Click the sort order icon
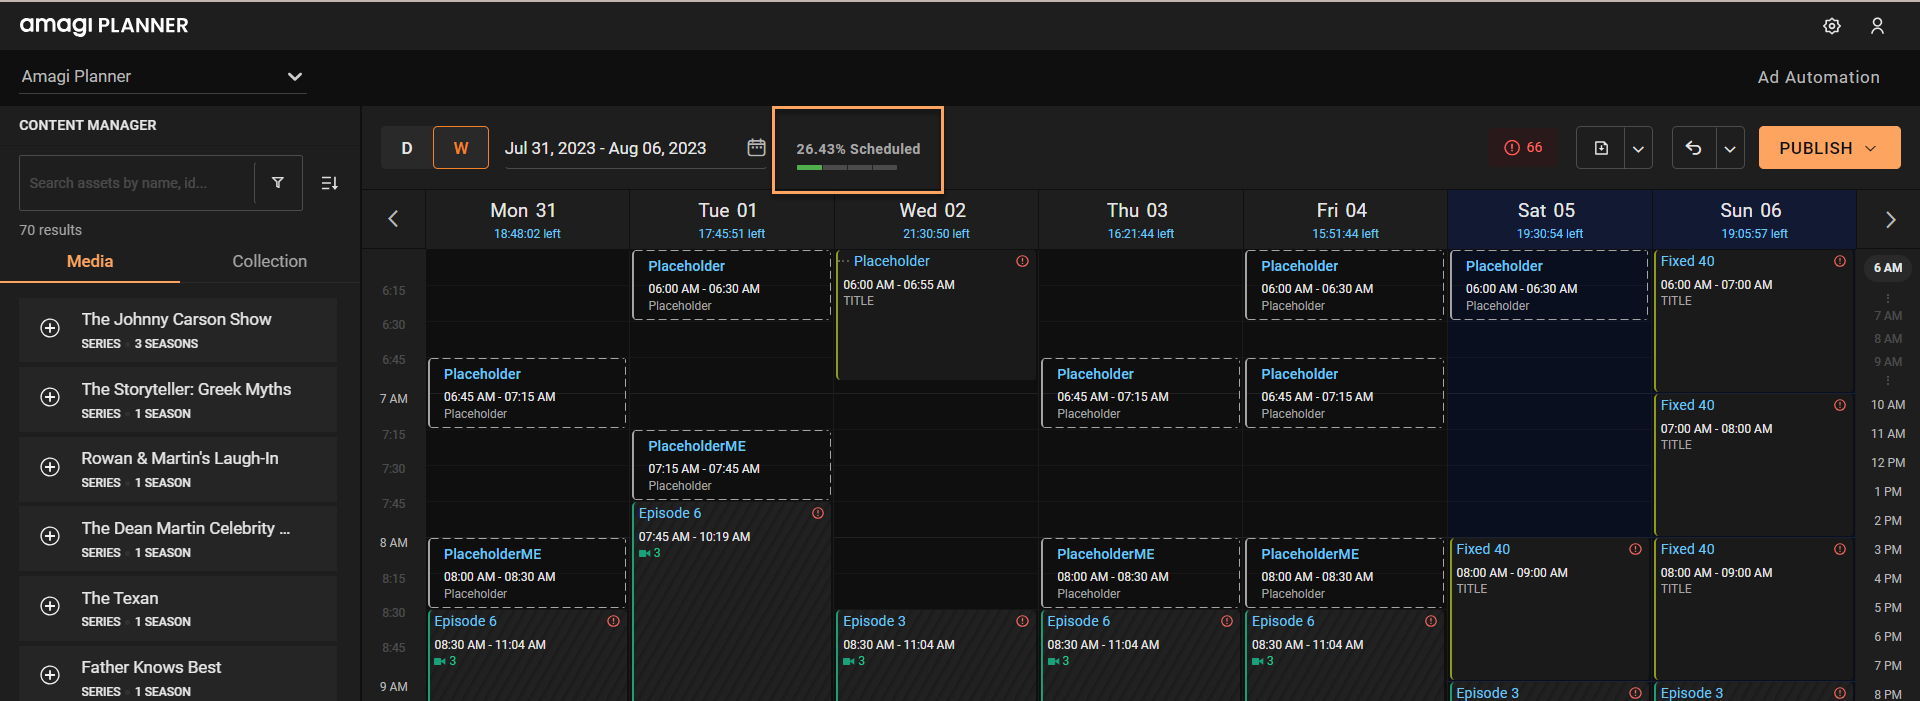This screenshot has height=701, width=1920. (329, 183)
